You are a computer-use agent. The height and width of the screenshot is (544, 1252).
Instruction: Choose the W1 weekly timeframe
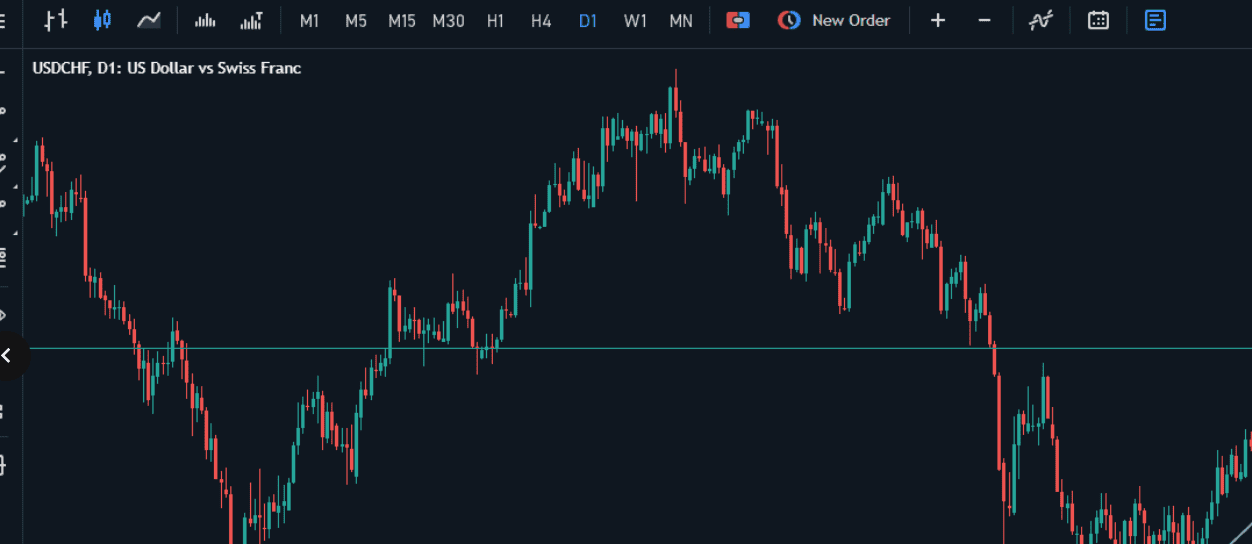point(635,20)
